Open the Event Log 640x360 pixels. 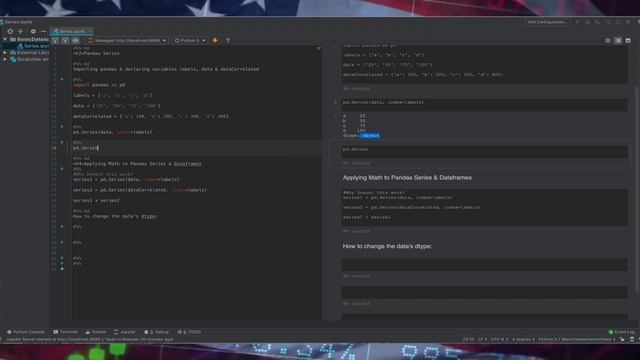(622, 332)
